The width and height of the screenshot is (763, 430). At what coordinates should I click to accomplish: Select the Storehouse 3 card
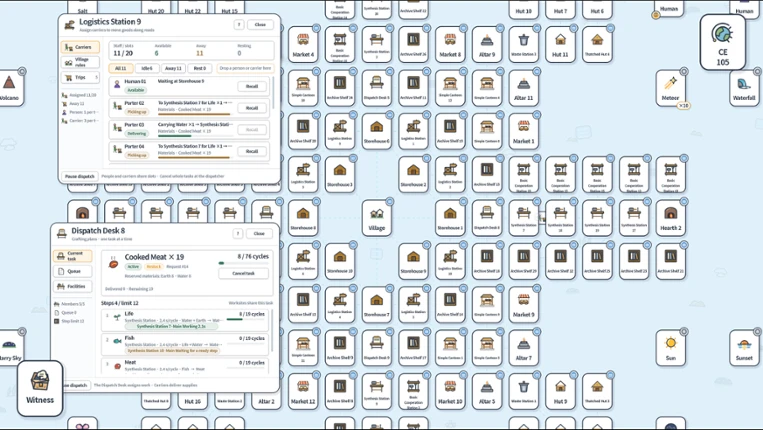[x=340, y=174]
